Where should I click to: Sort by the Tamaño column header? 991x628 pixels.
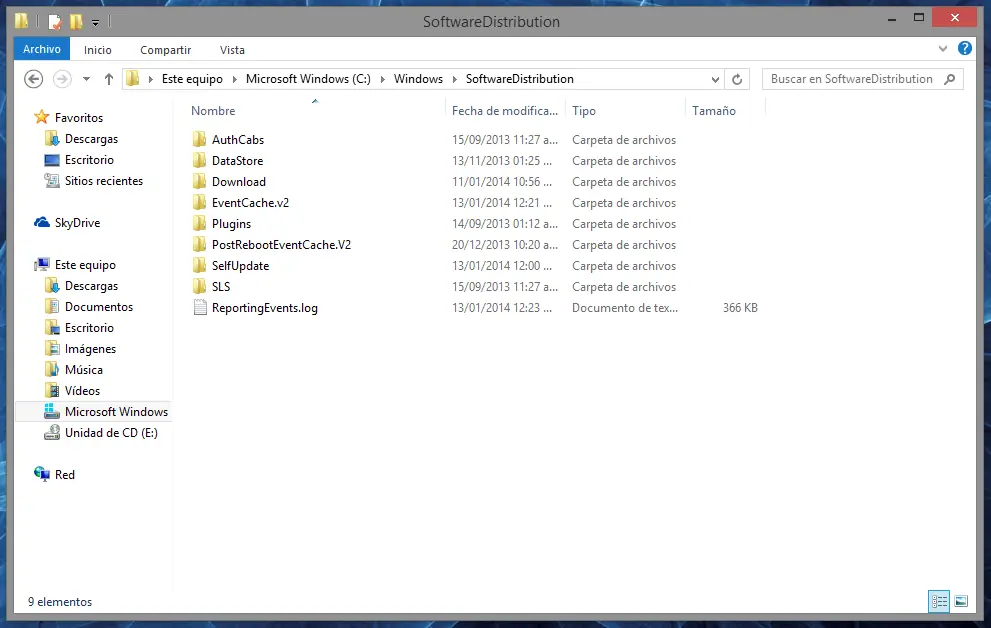tap(714, 111)
